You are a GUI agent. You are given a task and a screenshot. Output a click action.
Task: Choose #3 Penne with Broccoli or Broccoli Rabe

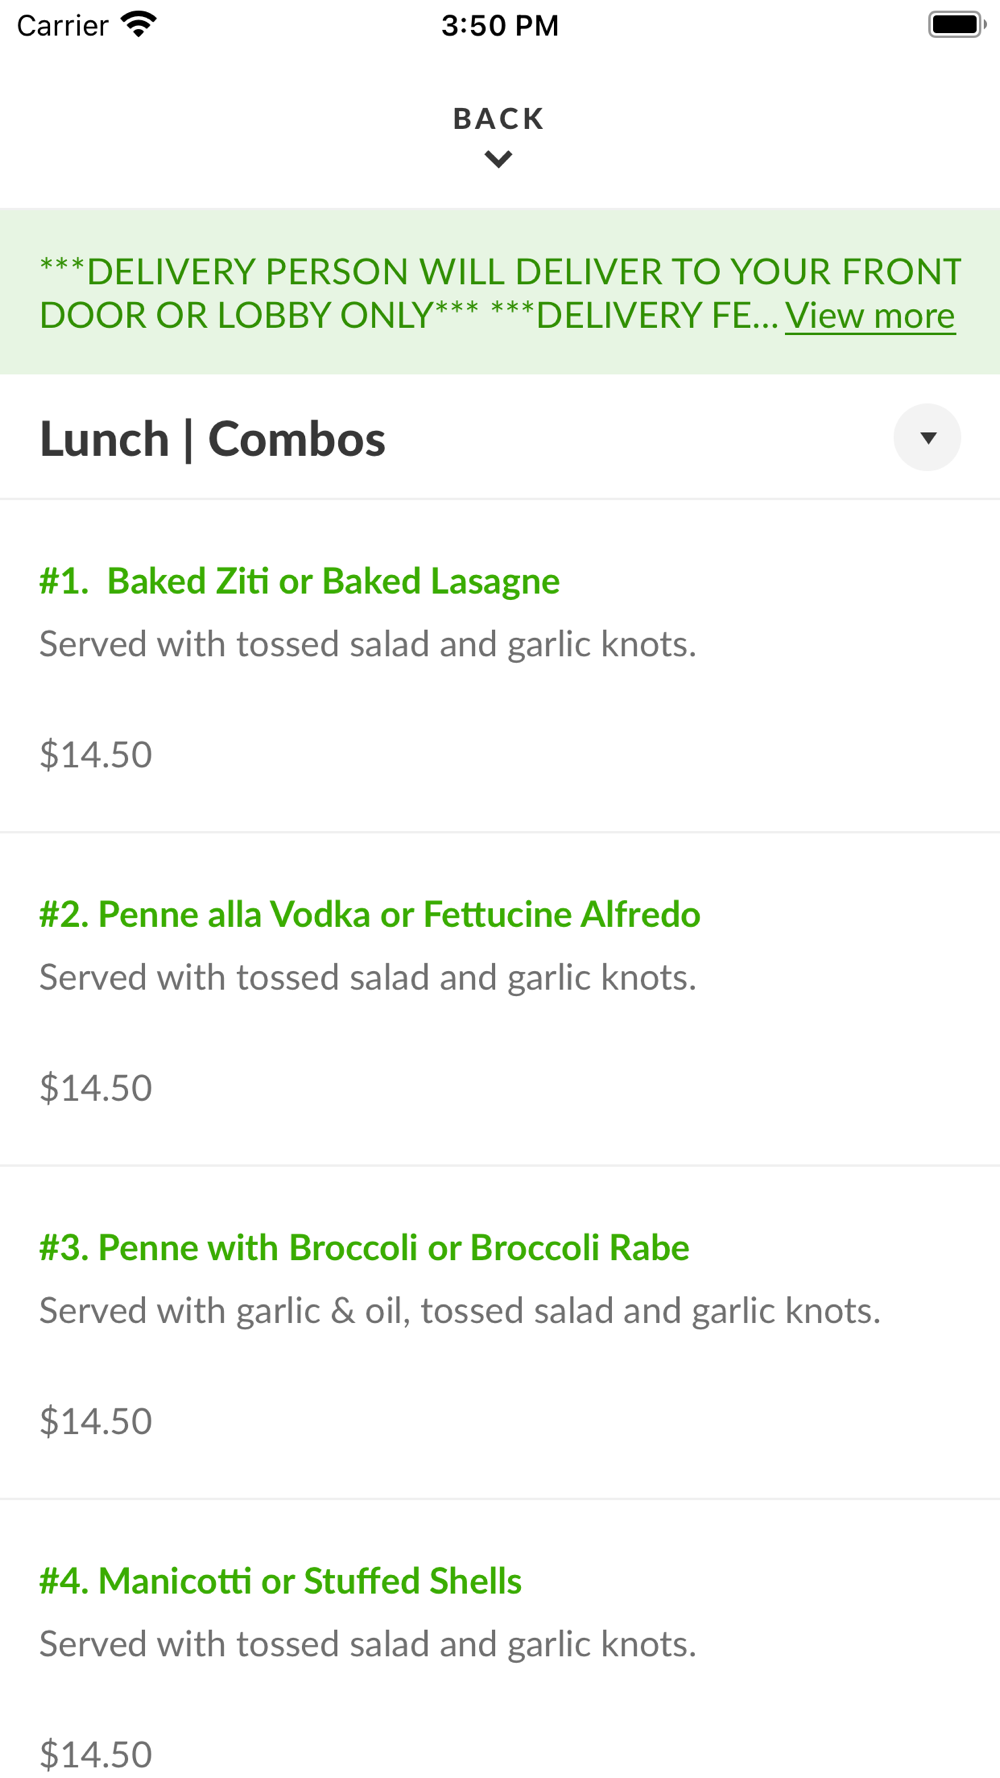point(364,1247)
